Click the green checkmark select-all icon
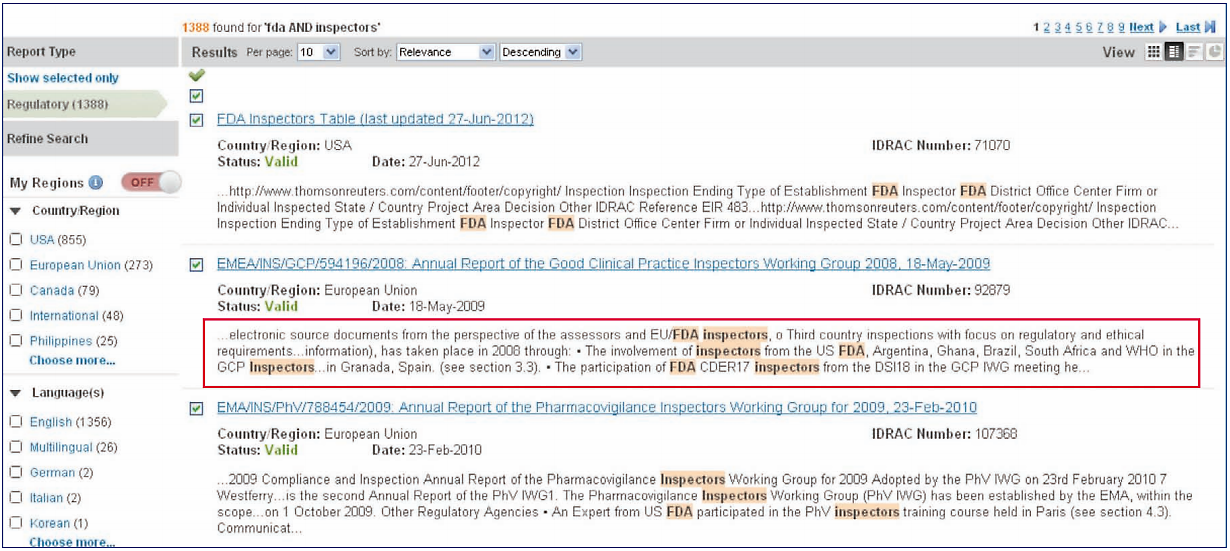The width and height of the screenshot is (1230, 551). 196,74
